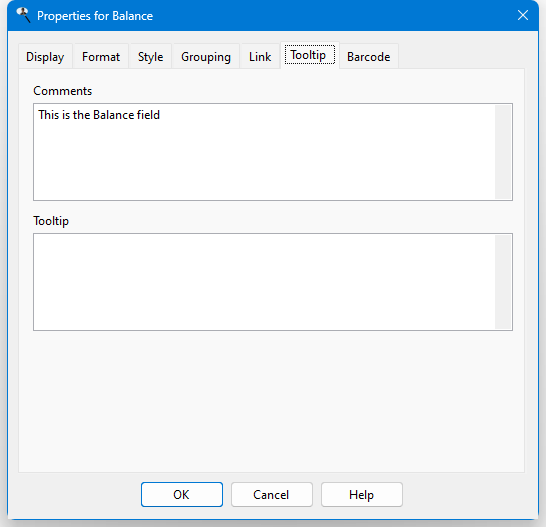Select the Style tab
546x527 pixels.
click(x=150, y=56)
